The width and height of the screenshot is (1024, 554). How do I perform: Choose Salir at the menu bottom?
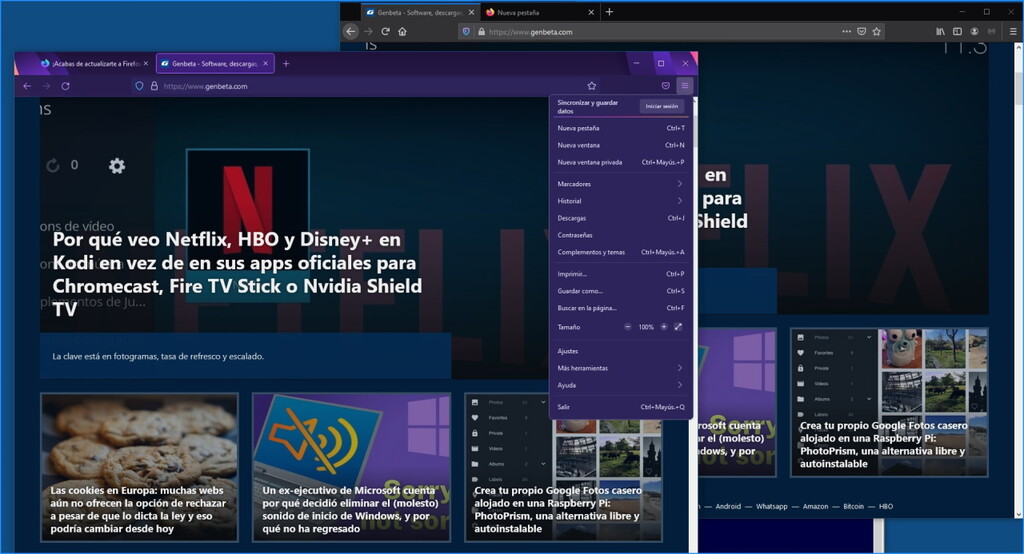click(x=620, y=407)
